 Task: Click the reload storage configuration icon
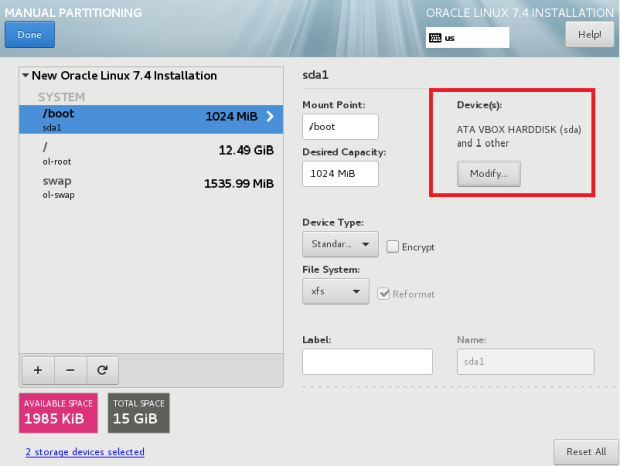(102, 370)
